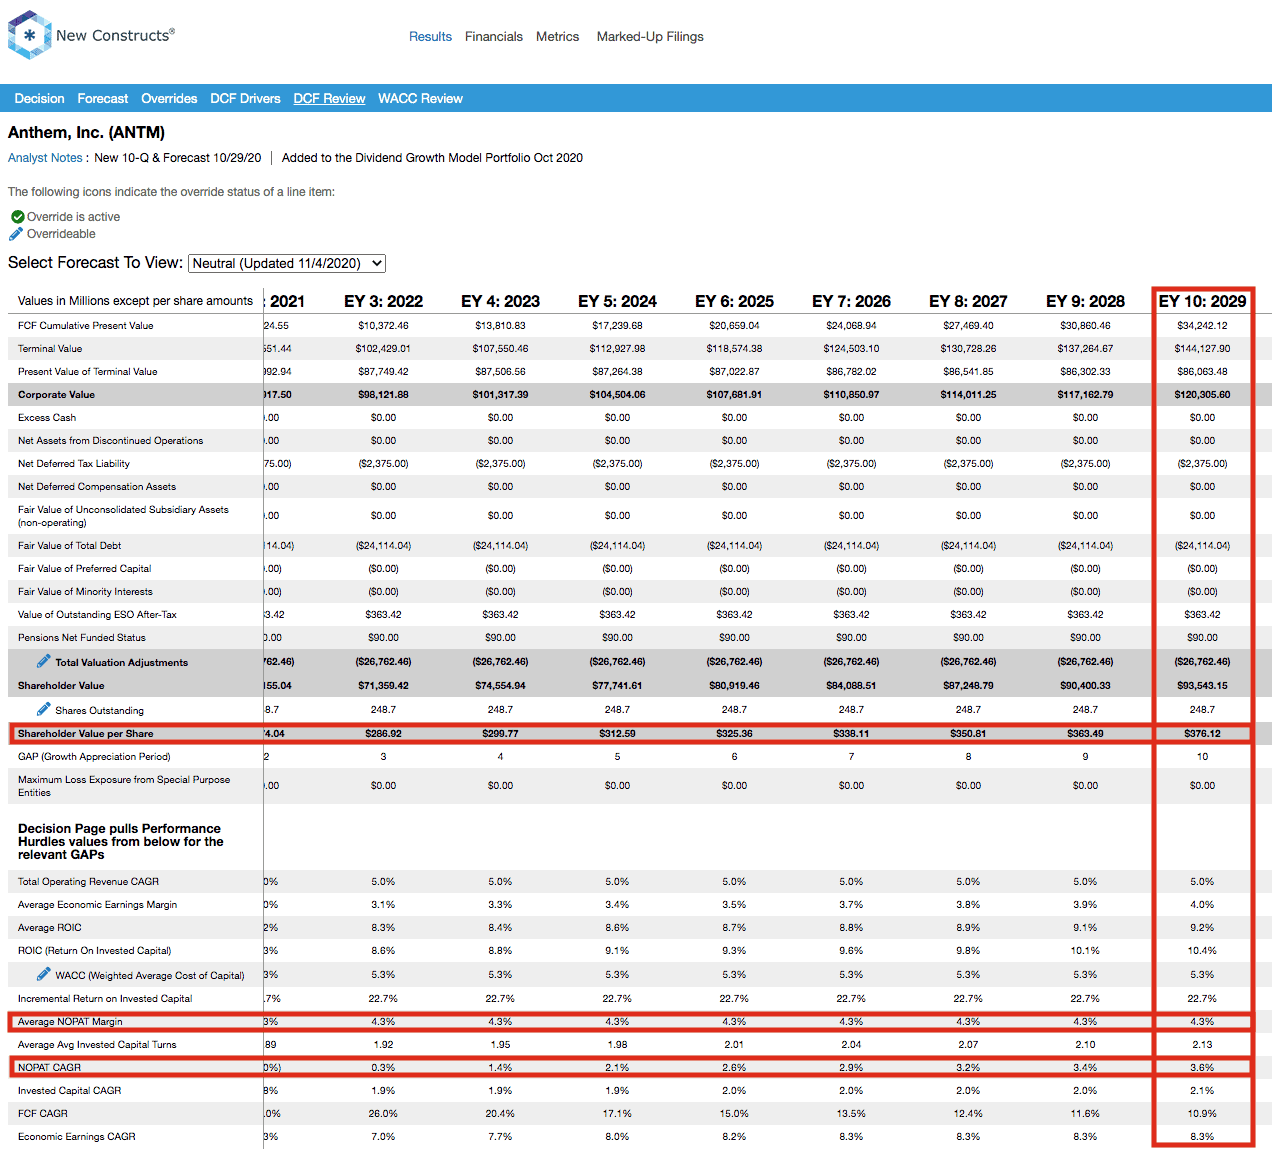1272x1149 pixels.
Task: Click the 10.9% FCF CAGR cell
Action: (1202, 1114)
